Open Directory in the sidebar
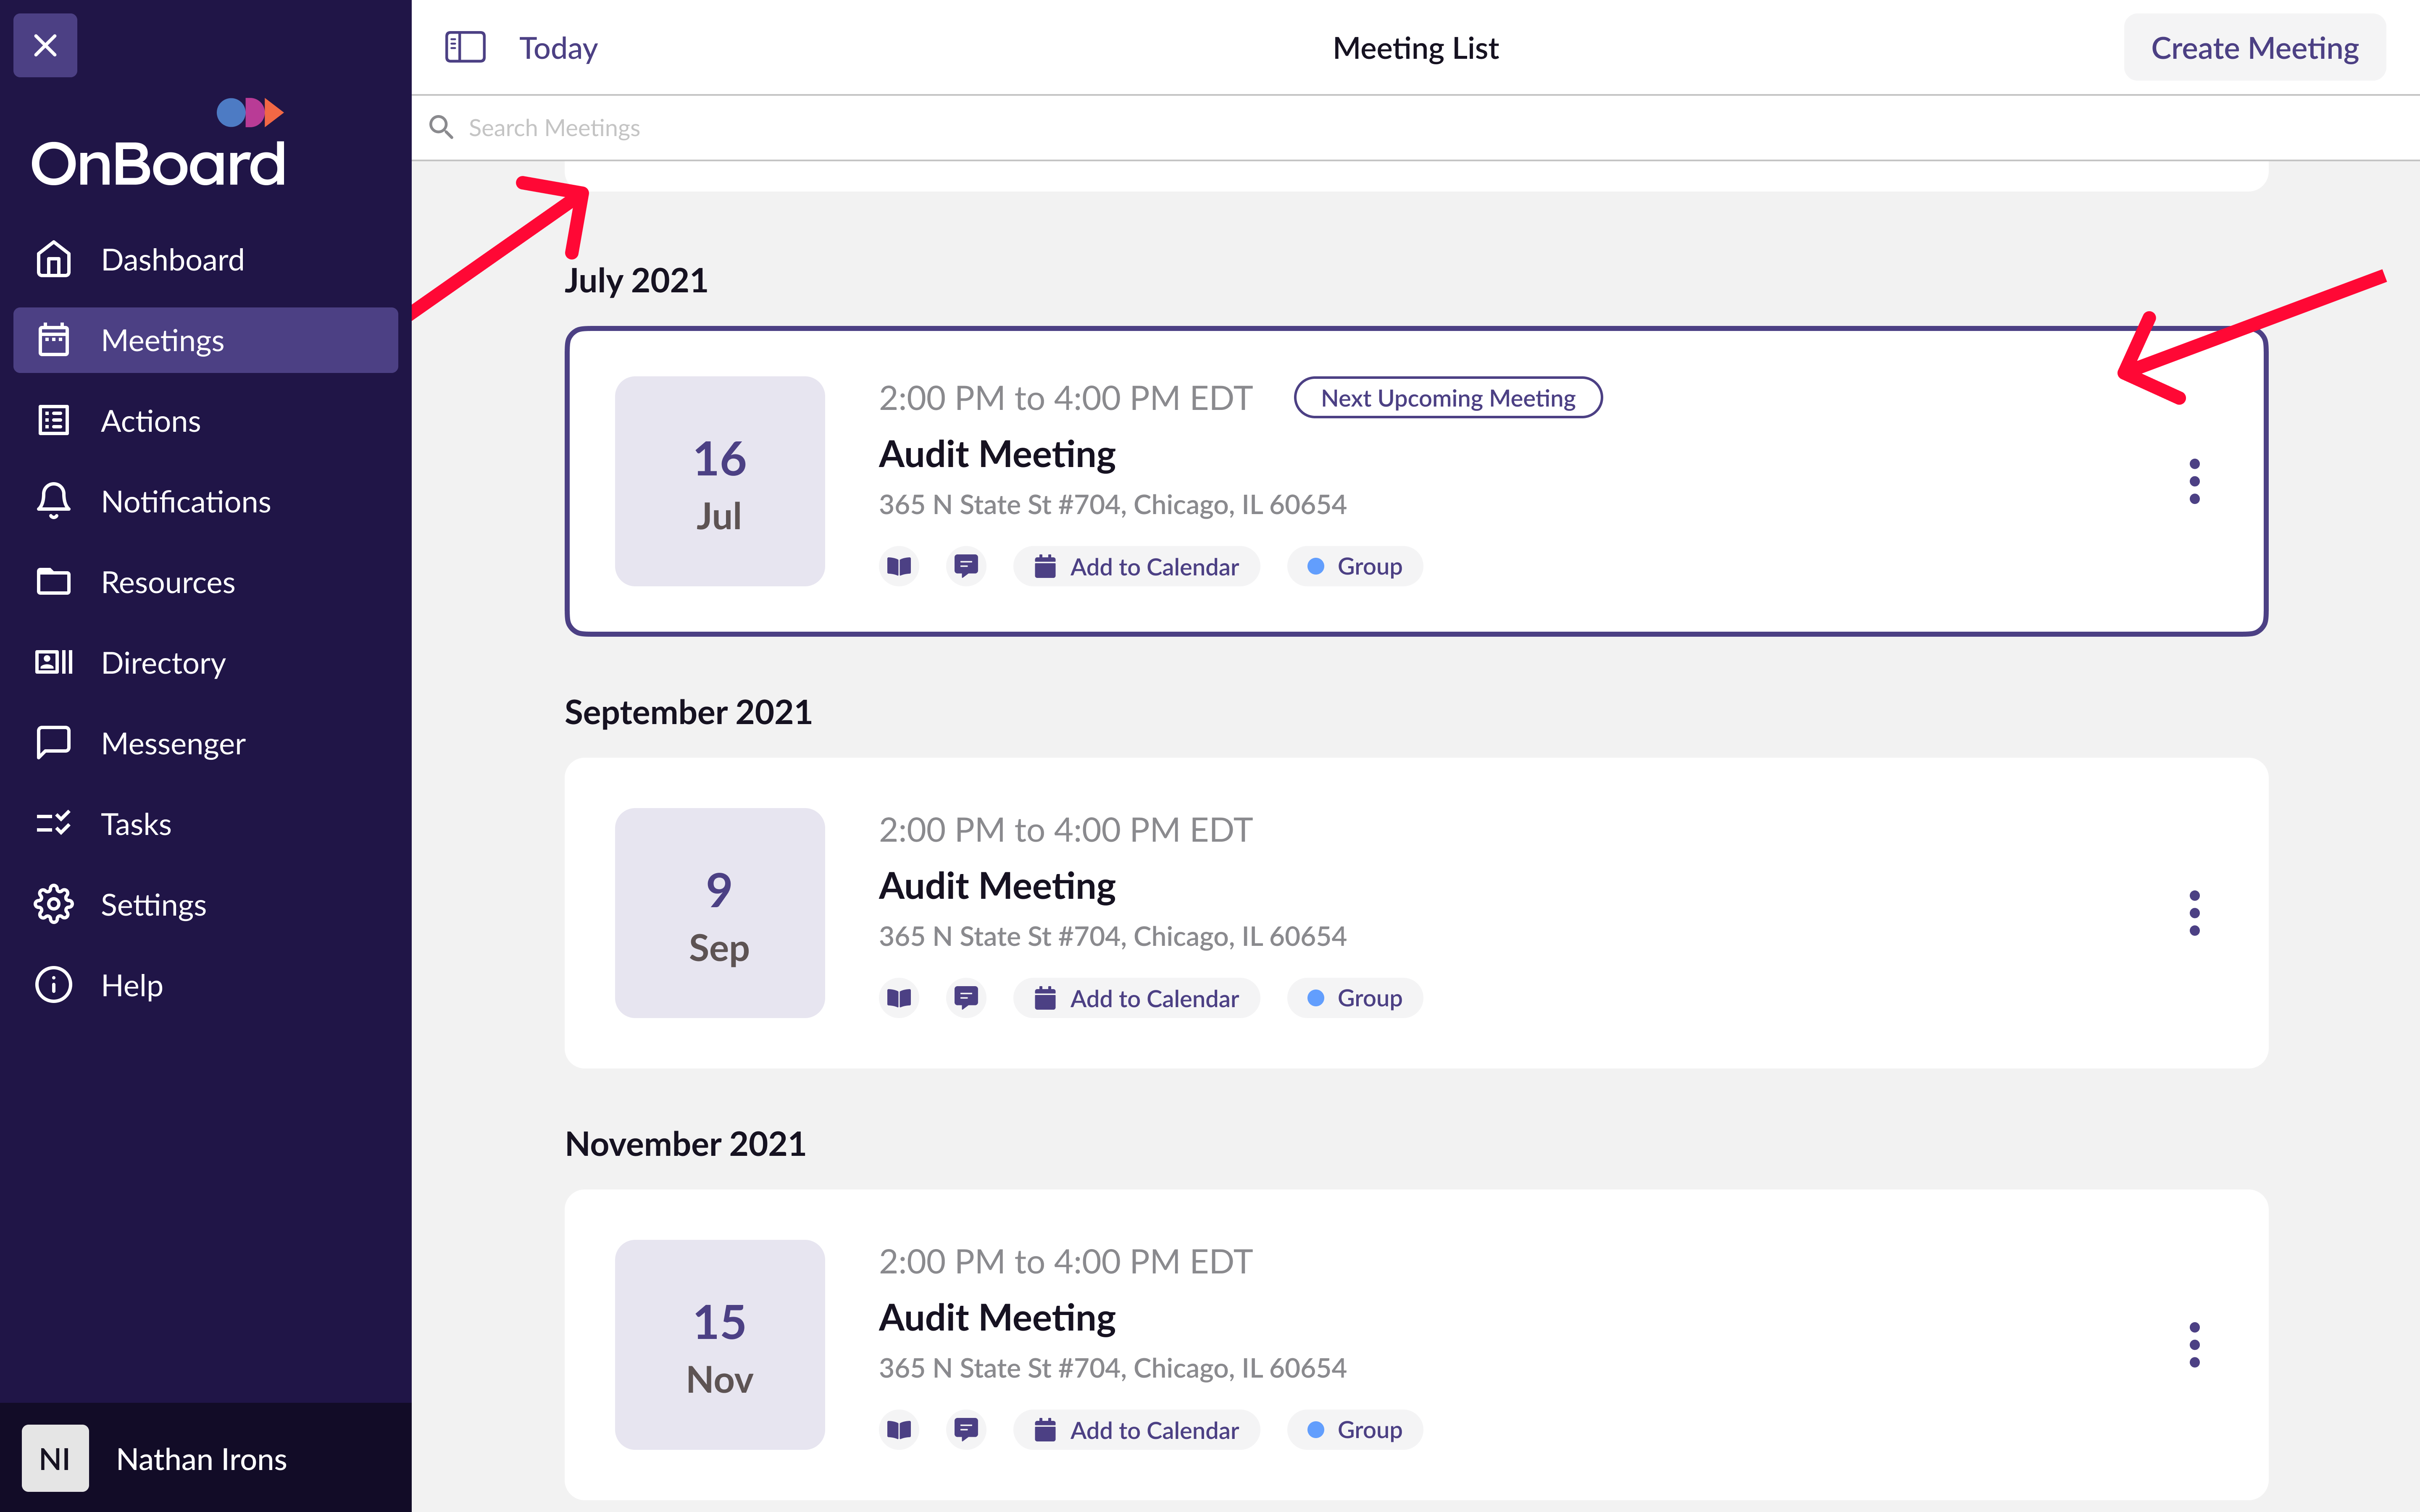2420x1512 pixels. (x=205, y=663)
